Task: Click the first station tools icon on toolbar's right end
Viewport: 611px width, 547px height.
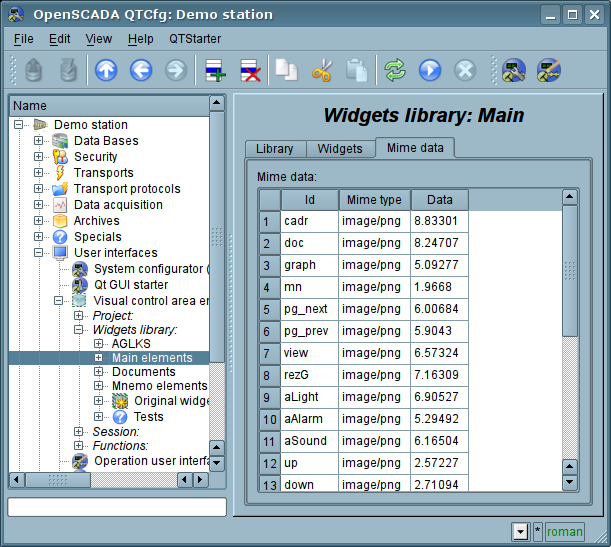Action: pyautogui.click(x=514, y=70)
